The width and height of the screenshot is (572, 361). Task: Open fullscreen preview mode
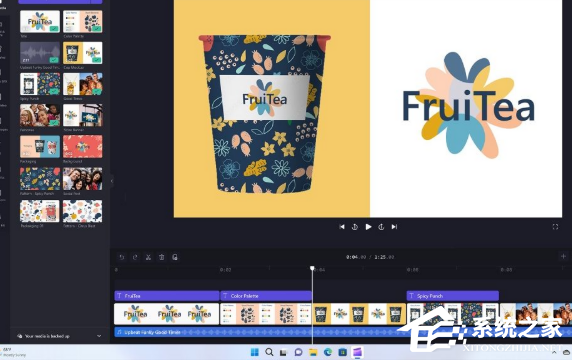555,227
